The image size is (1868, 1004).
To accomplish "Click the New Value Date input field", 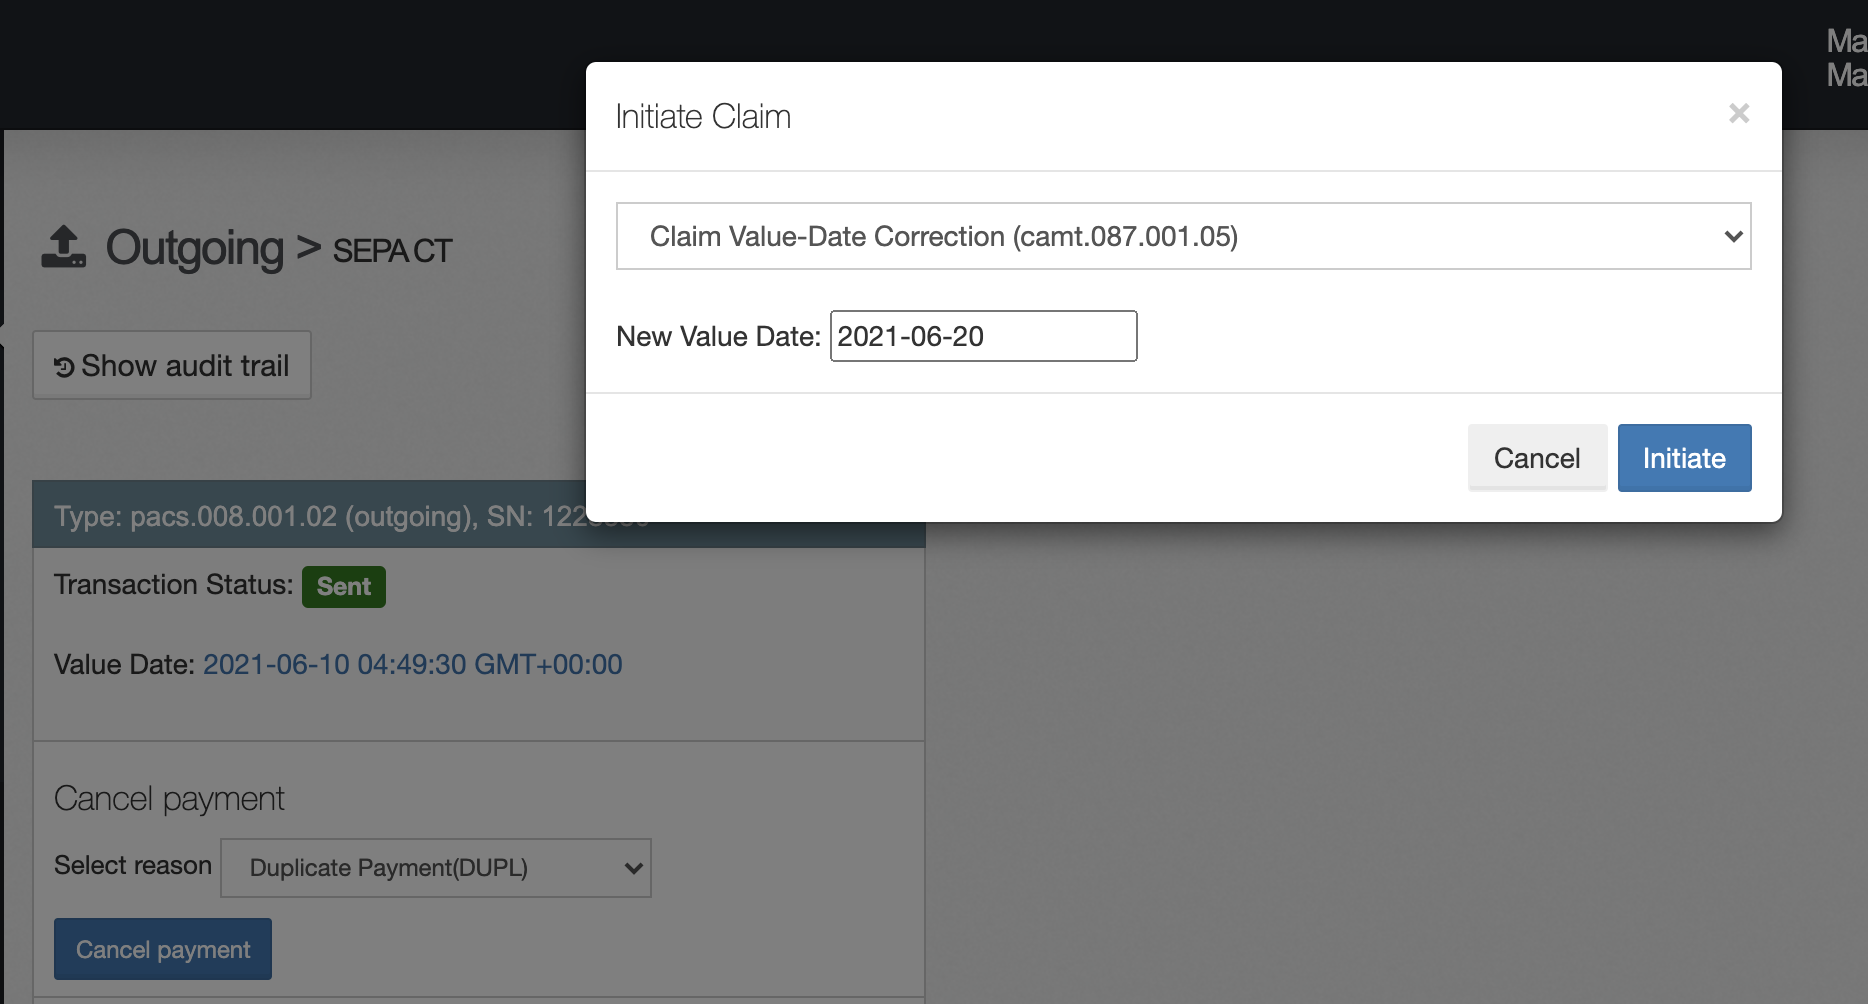I will coord(983,336).
